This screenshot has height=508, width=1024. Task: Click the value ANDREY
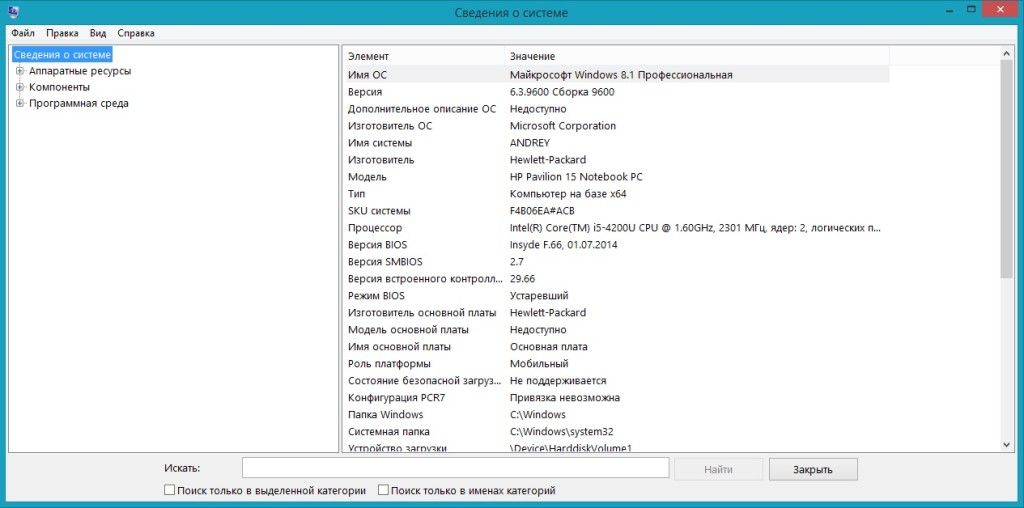coord(530,143)
